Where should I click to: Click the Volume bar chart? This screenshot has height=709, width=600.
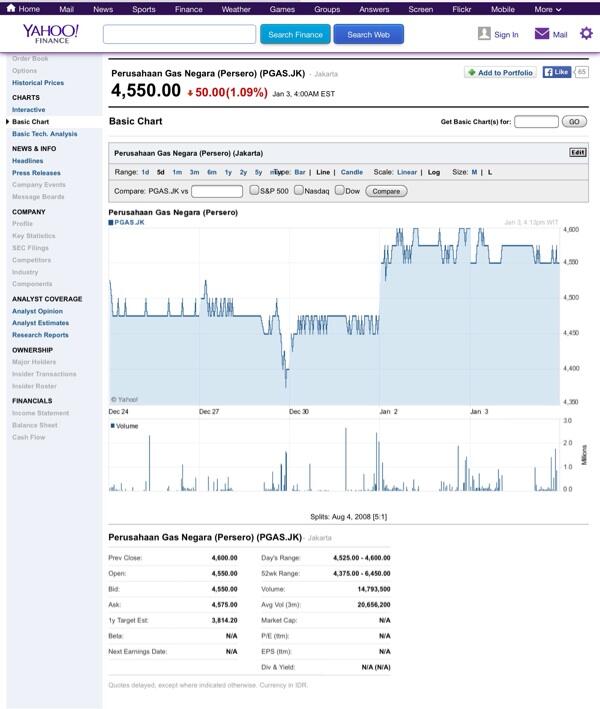[x=335, y=455]
